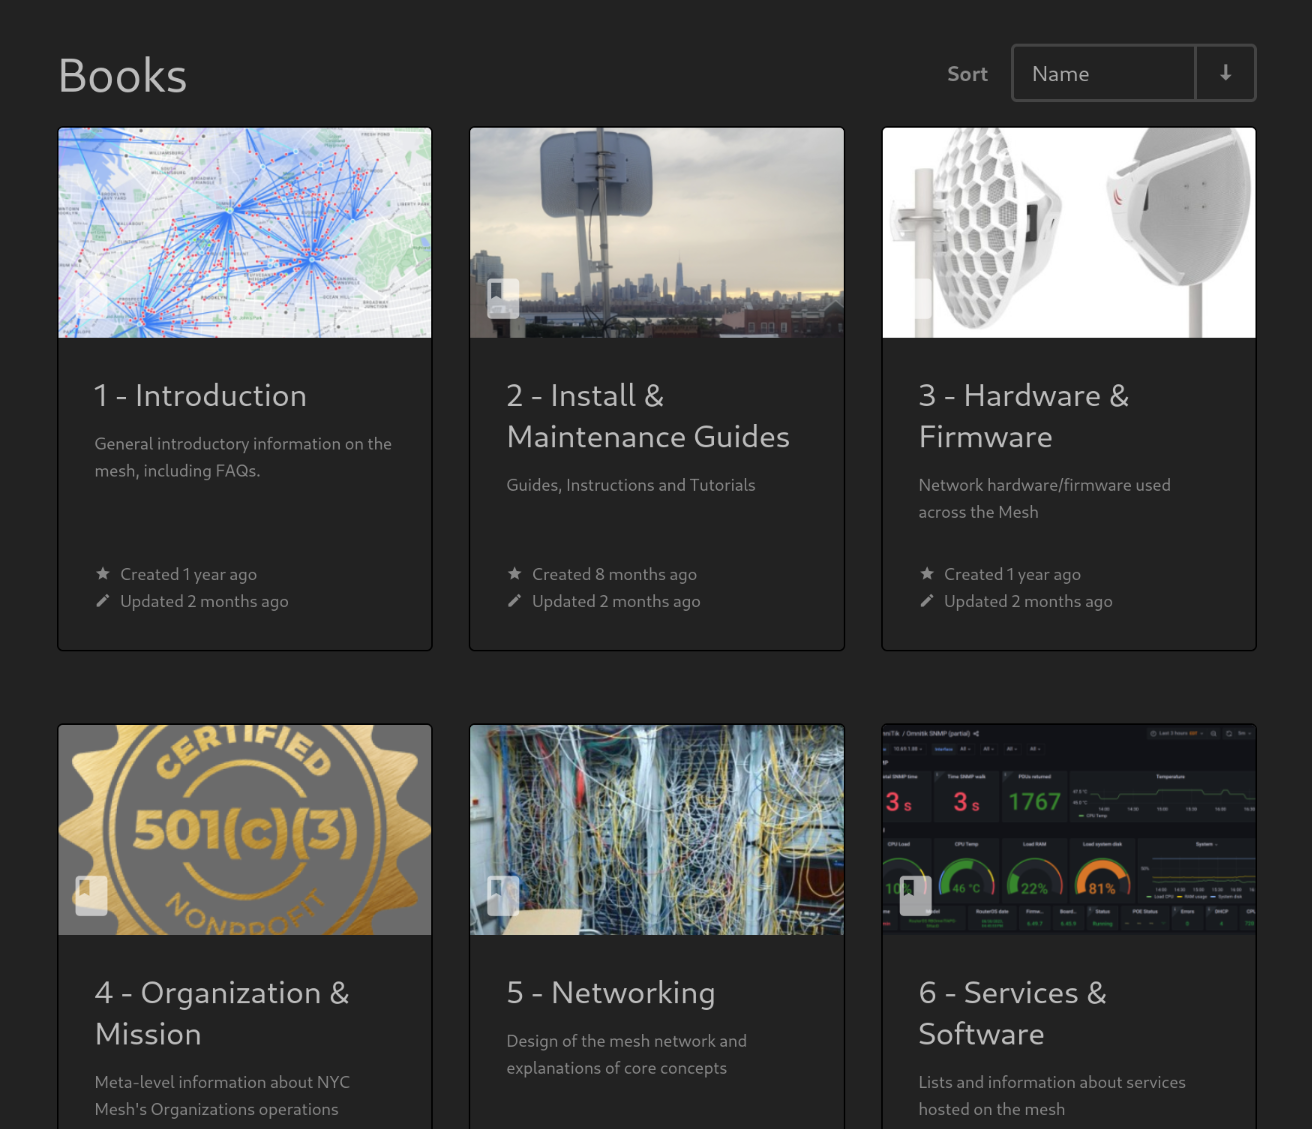Click the mesh map cover image

(x=245, y=233)
